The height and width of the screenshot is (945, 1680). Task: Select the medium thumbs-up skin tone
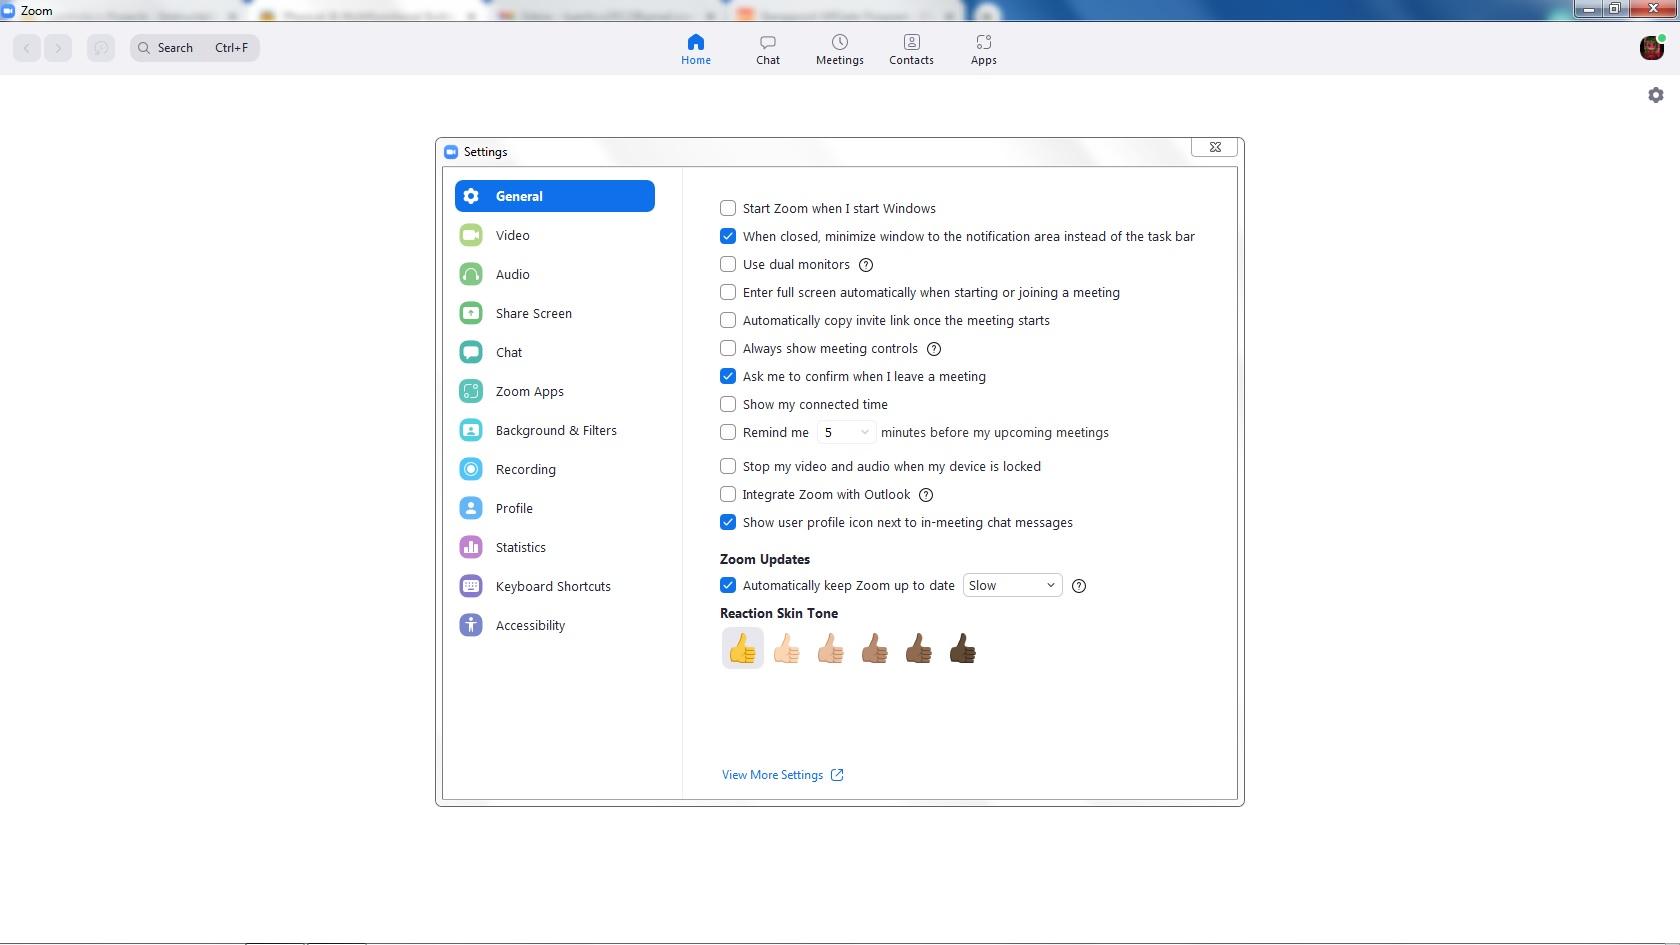pyautogui.click(x=875, y=649)
